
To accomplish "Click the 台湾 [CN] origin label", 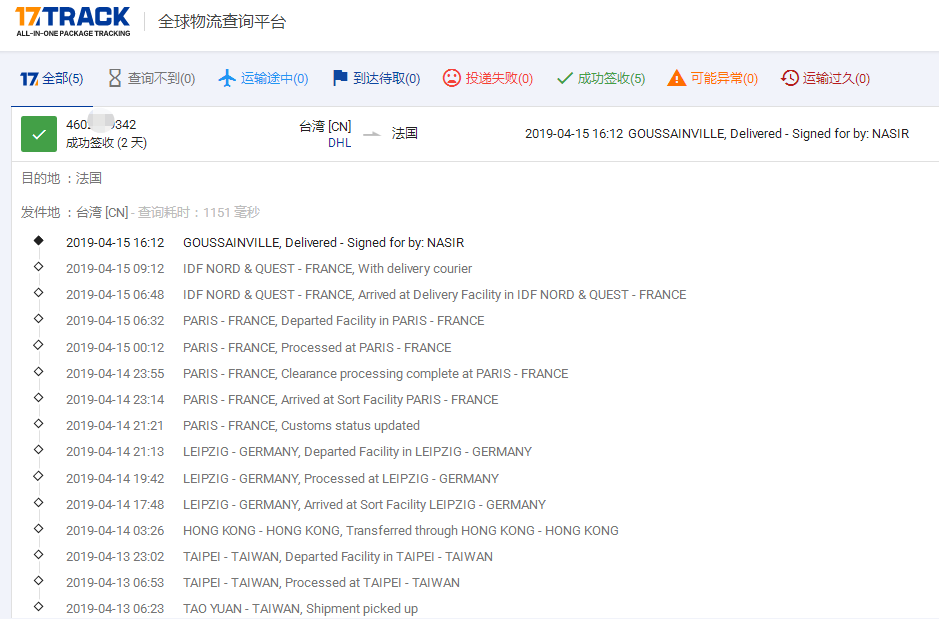I will (325, 126).
